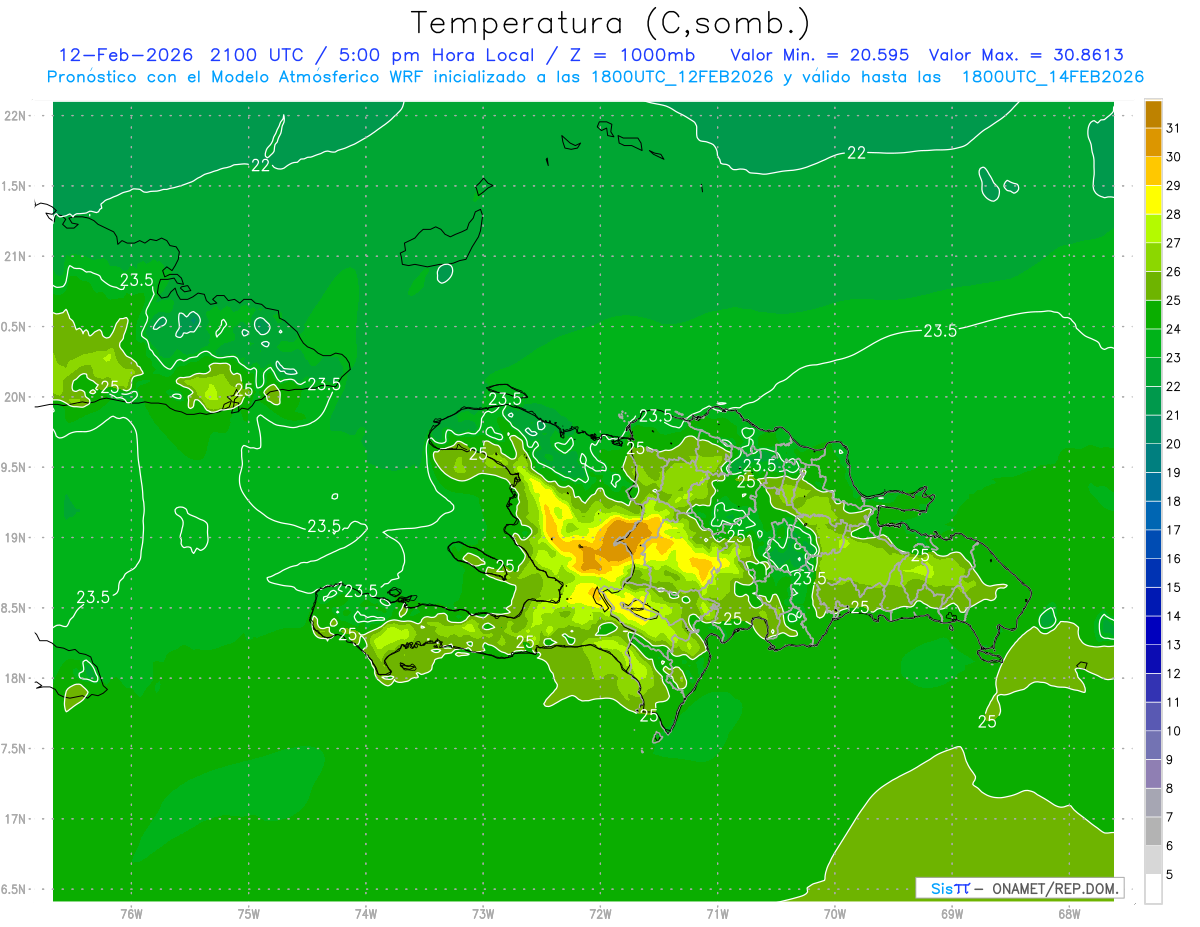Image resolution: width=1200 pixels, height=927 pixels.
Task: Click the "73W" longitude axis label
Action: point(483,913)
